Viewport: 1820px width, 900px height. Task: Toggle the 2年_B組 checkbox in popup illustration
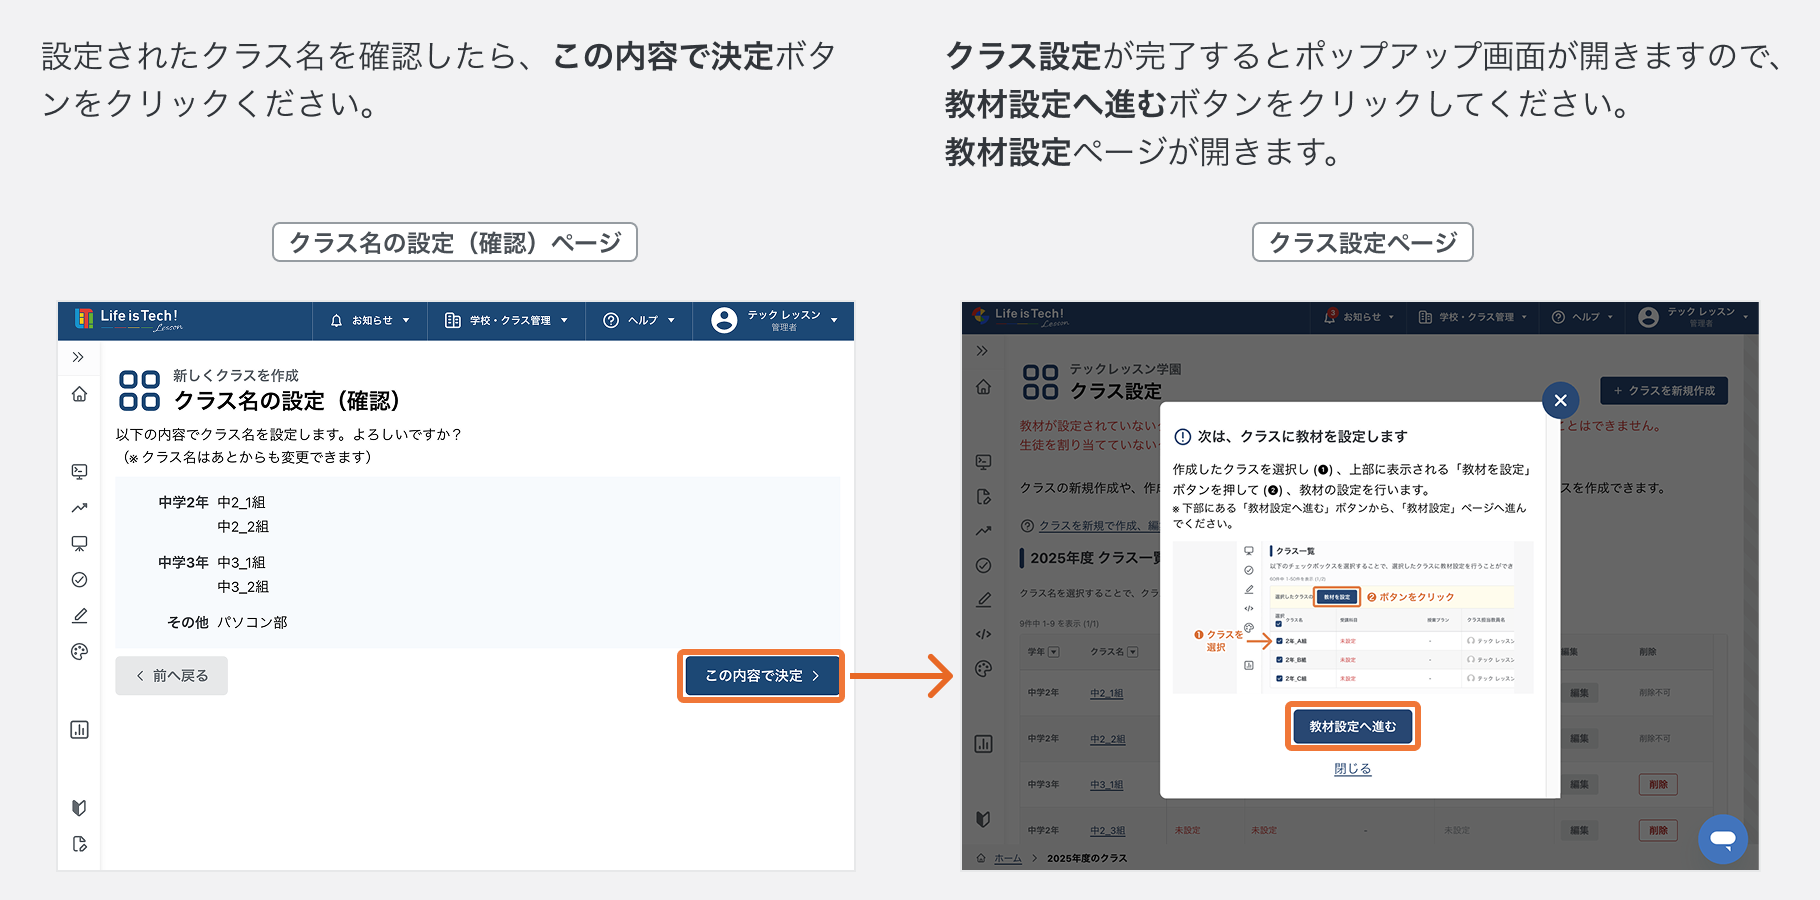(1279, 660)
